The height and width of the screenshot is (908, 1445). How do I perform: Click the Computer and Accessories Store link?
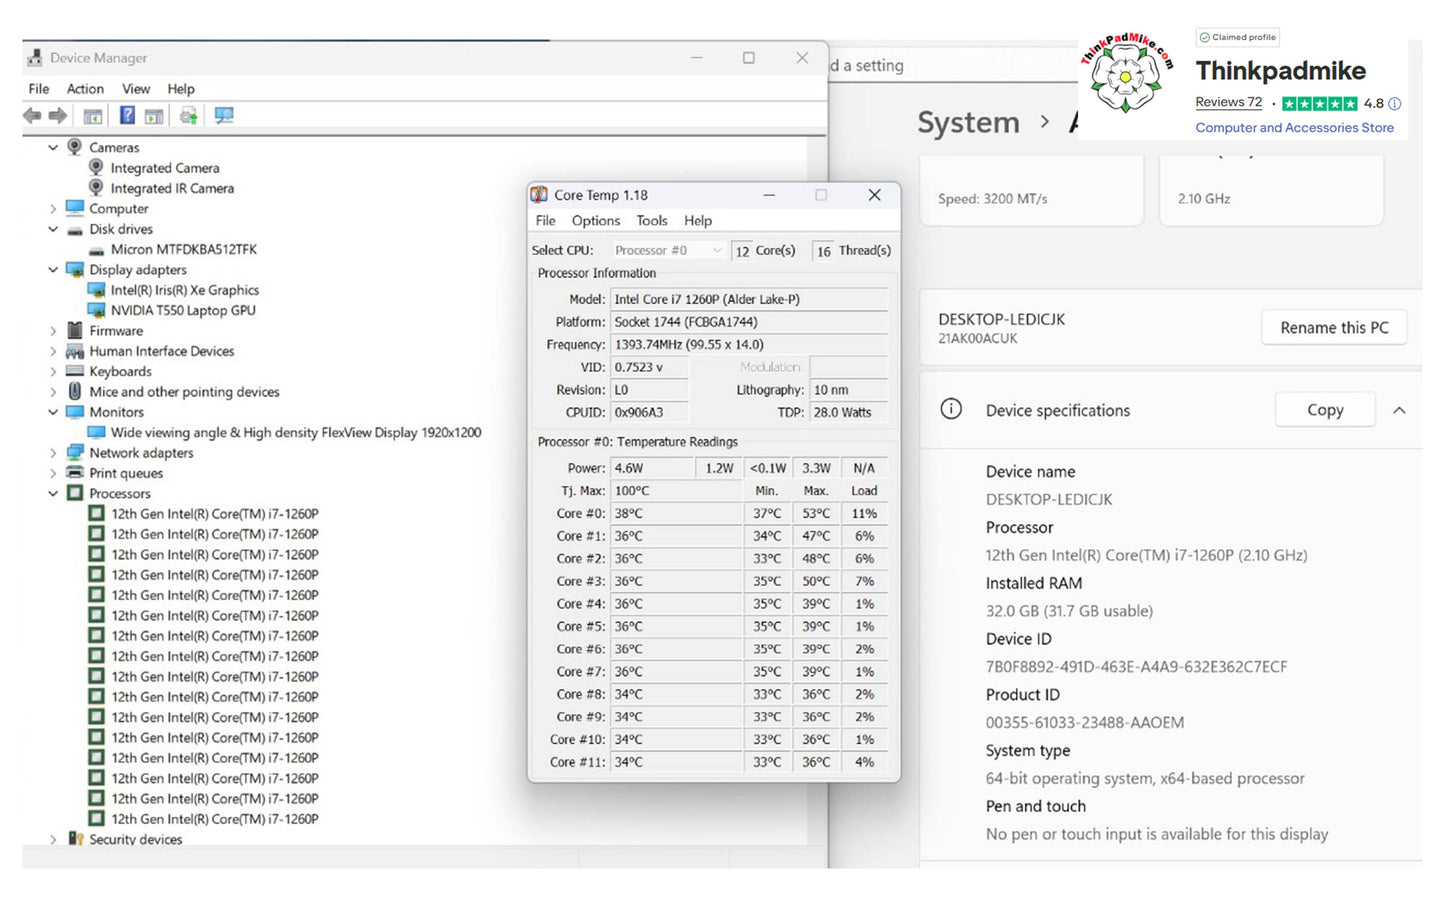pyautogui.click(x=1294, y=128)
